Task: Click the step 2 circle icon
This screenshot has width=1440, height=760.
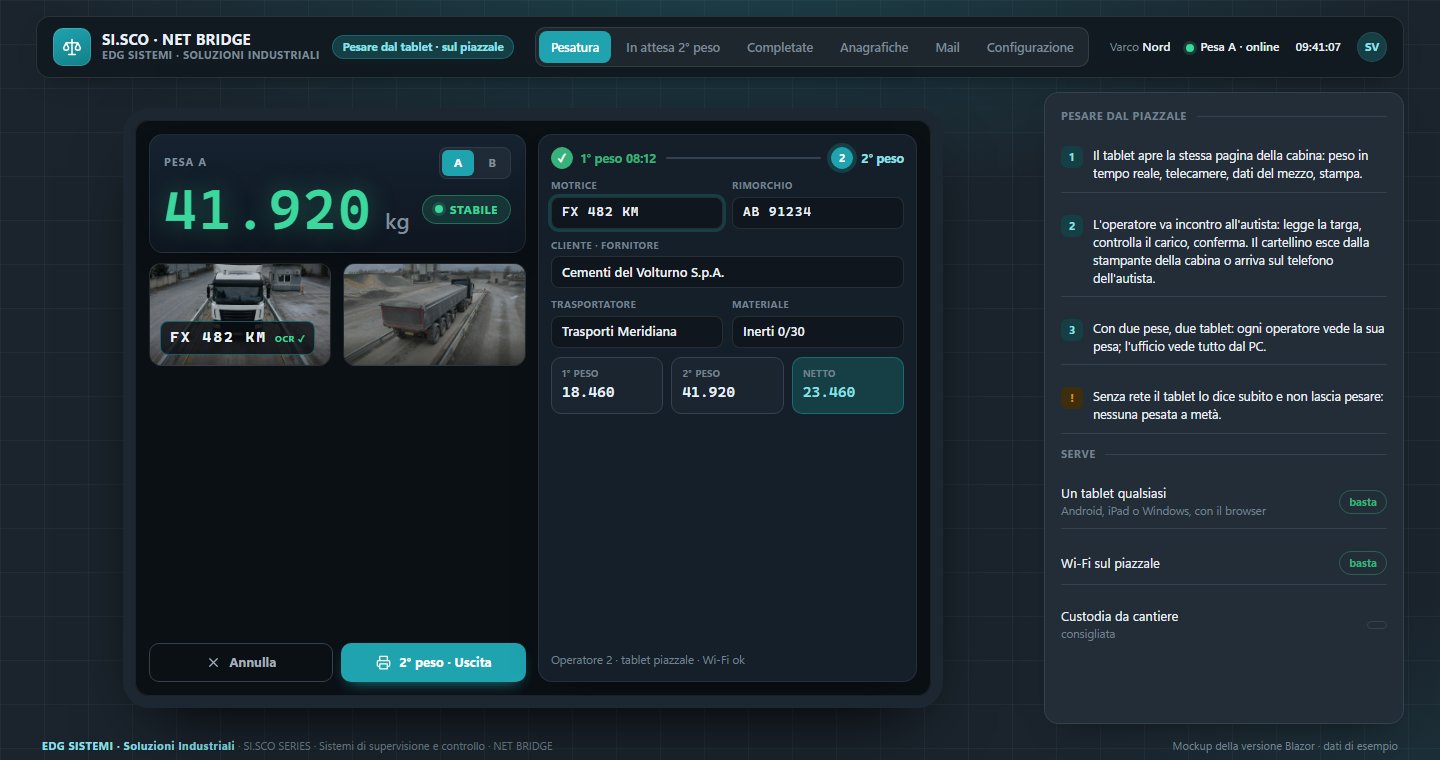Action: click(842, 158)
